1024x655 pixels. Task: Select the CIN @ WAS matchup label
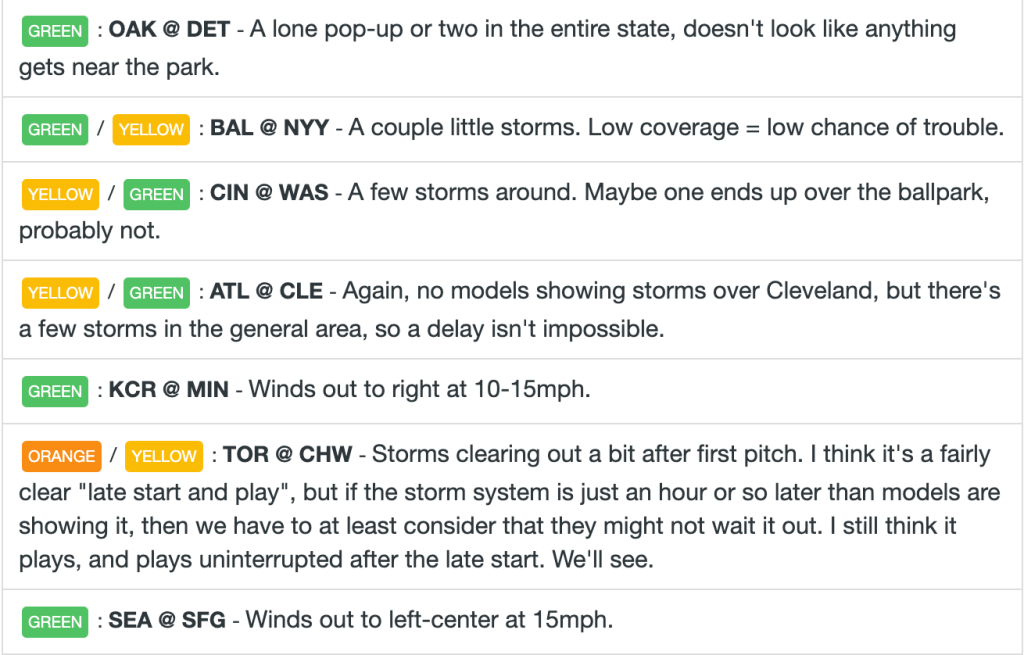click(269, 193)
